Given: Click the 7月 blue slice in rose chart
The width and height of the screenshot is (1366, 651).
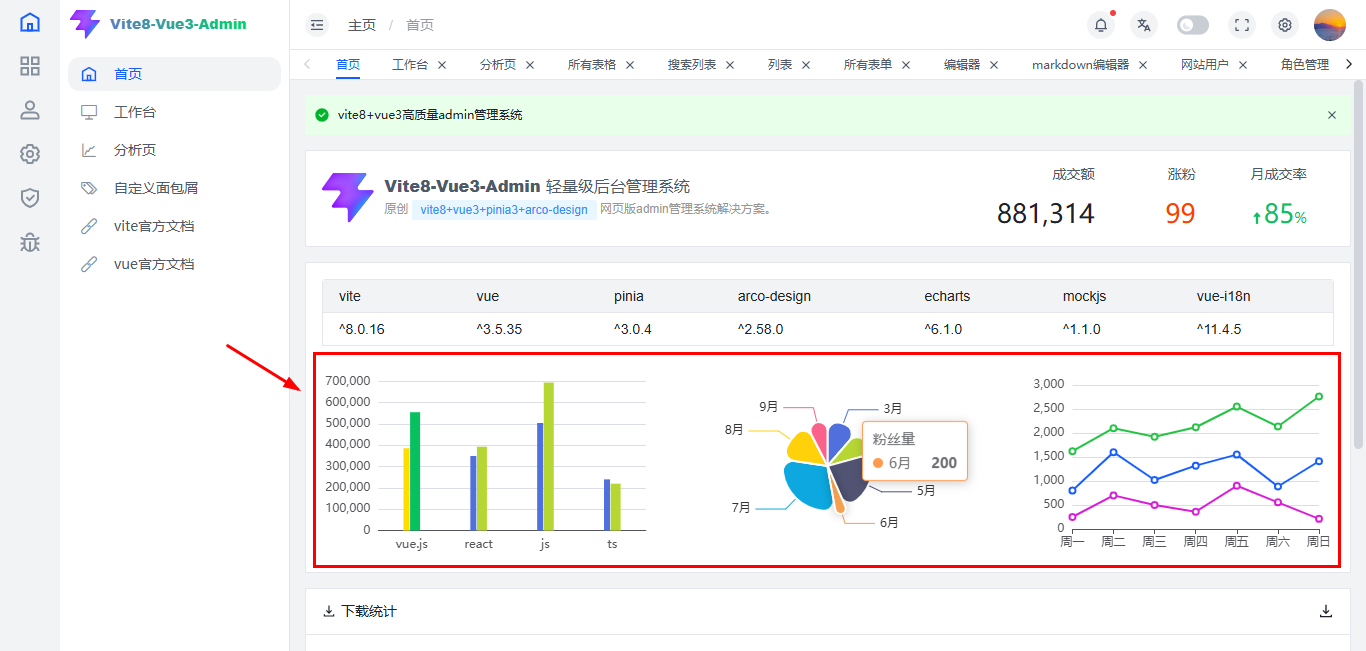Looking at the screenshot, I should coord(808,486).
